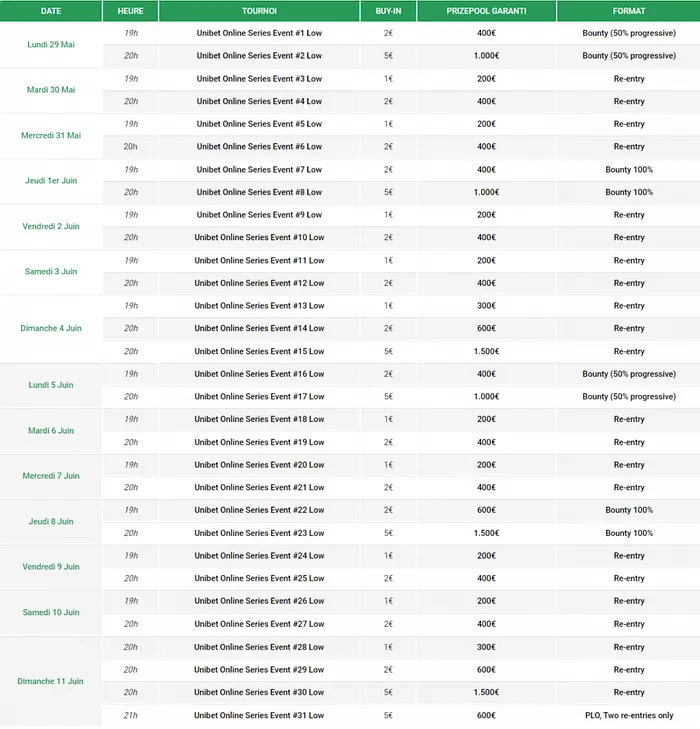Click Unibet Online Series Event #14 Low
This screenshot has height=729, width=700.
tap(259, 328)
